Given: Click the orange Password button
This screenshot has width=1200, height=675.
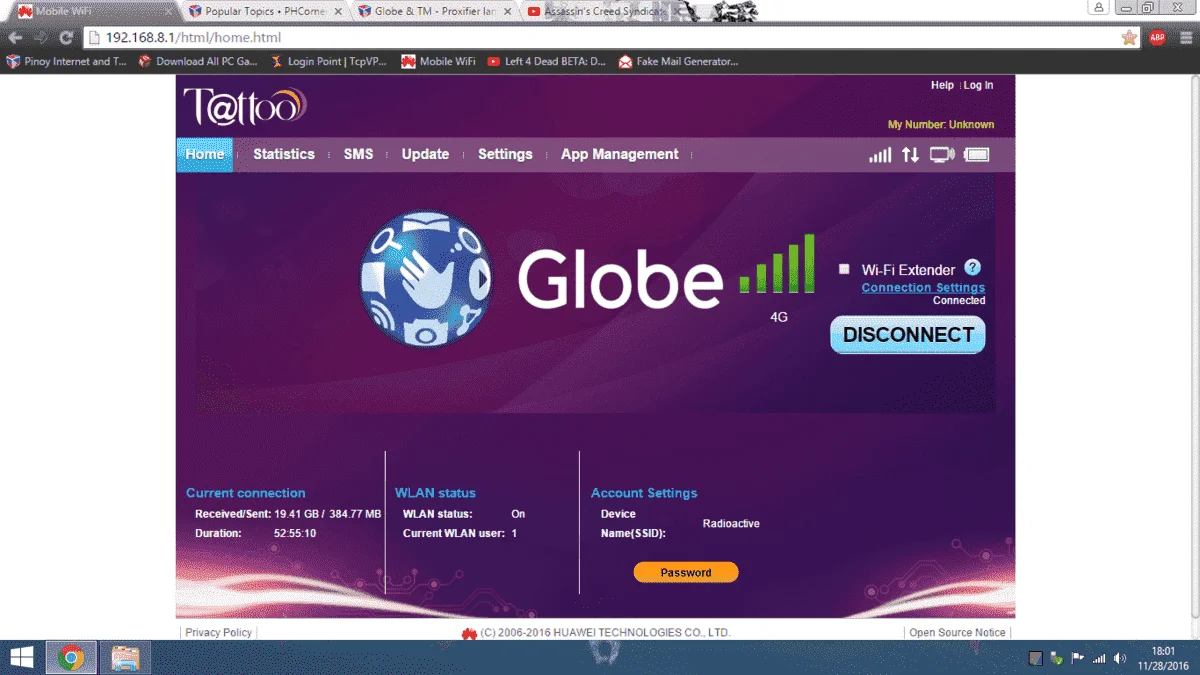Looking at the screenshot, I should tap(686, 573).
